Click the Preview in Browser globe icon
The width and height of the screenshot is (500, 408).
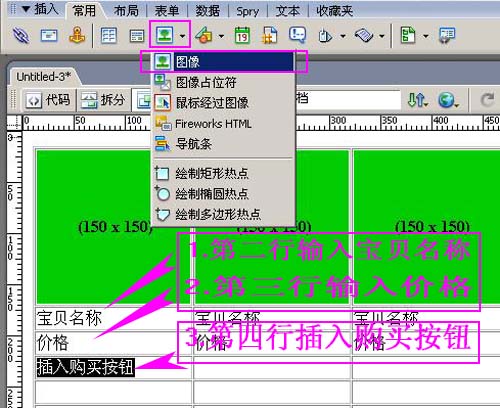click(x=447, y=100)
